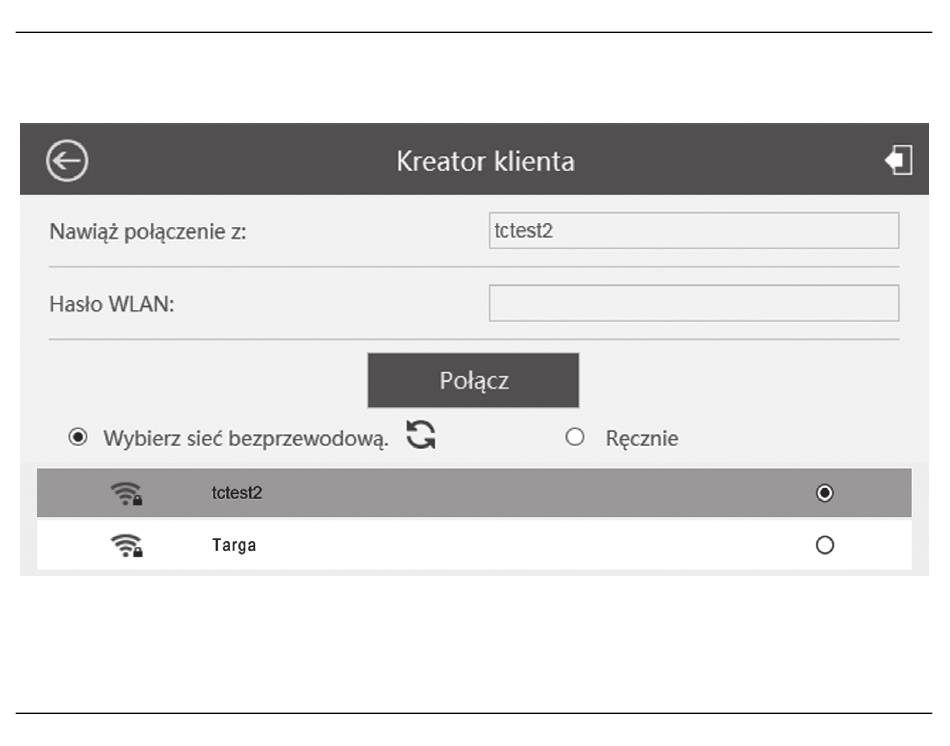The image size is (950, 746).
Task: Click the 'Kreator klienta' title
Action: 485,161
